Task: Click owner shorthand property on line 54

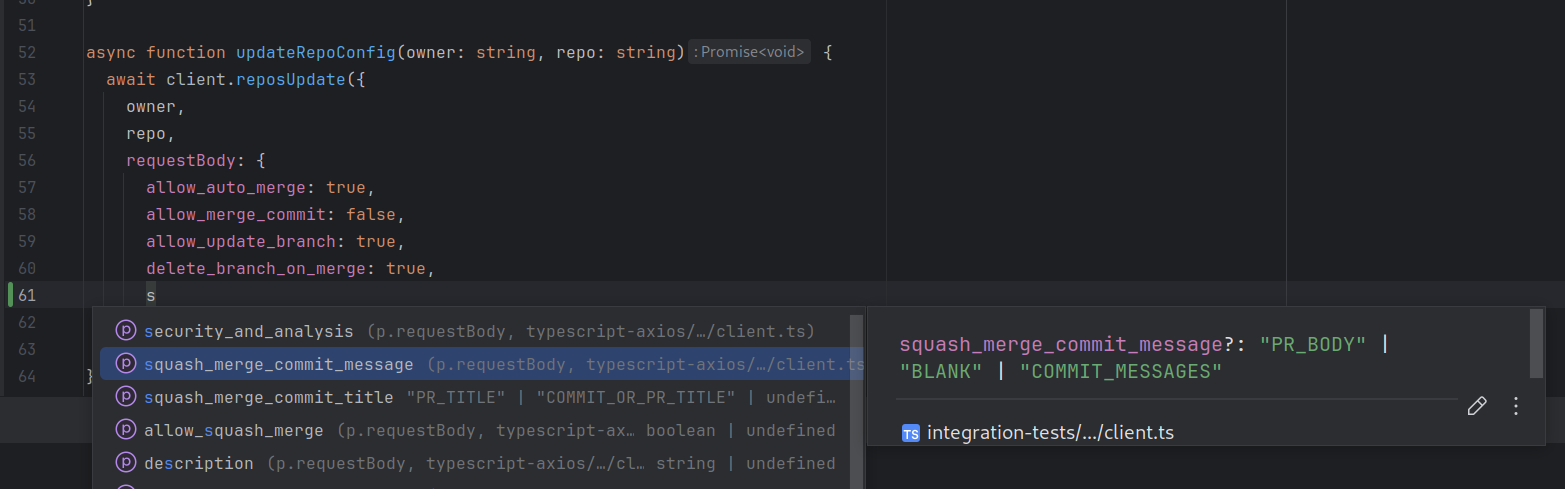Action: (151, 106)
